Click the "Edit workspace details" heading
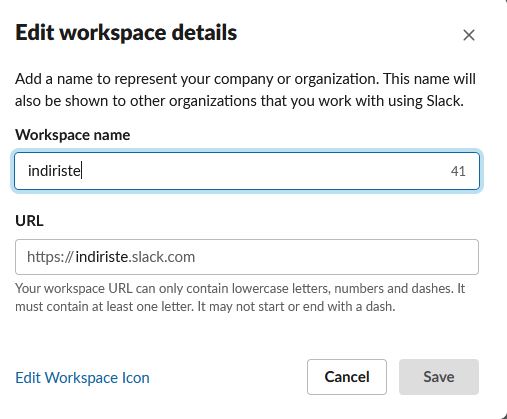 point(126,33)
